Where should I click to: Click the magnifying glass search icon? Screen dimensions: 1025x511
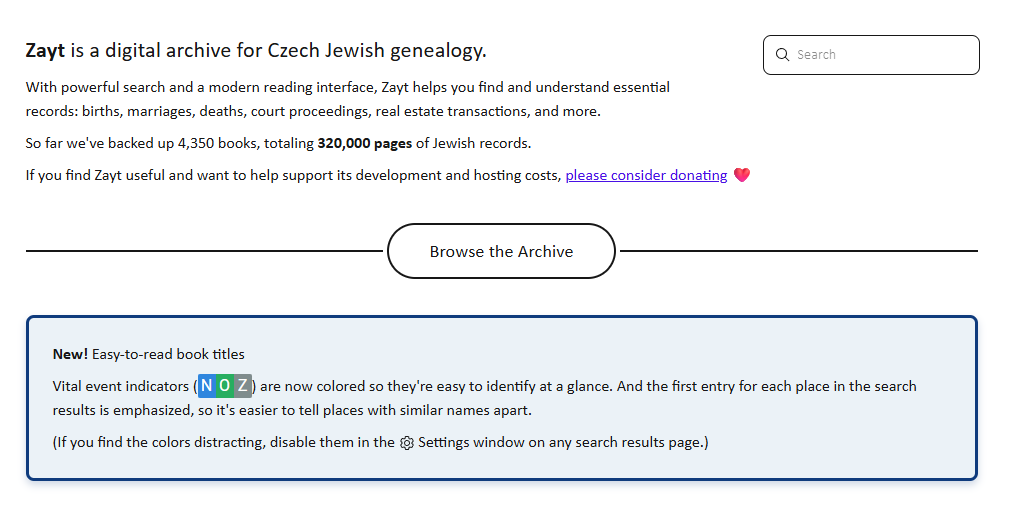782,55
